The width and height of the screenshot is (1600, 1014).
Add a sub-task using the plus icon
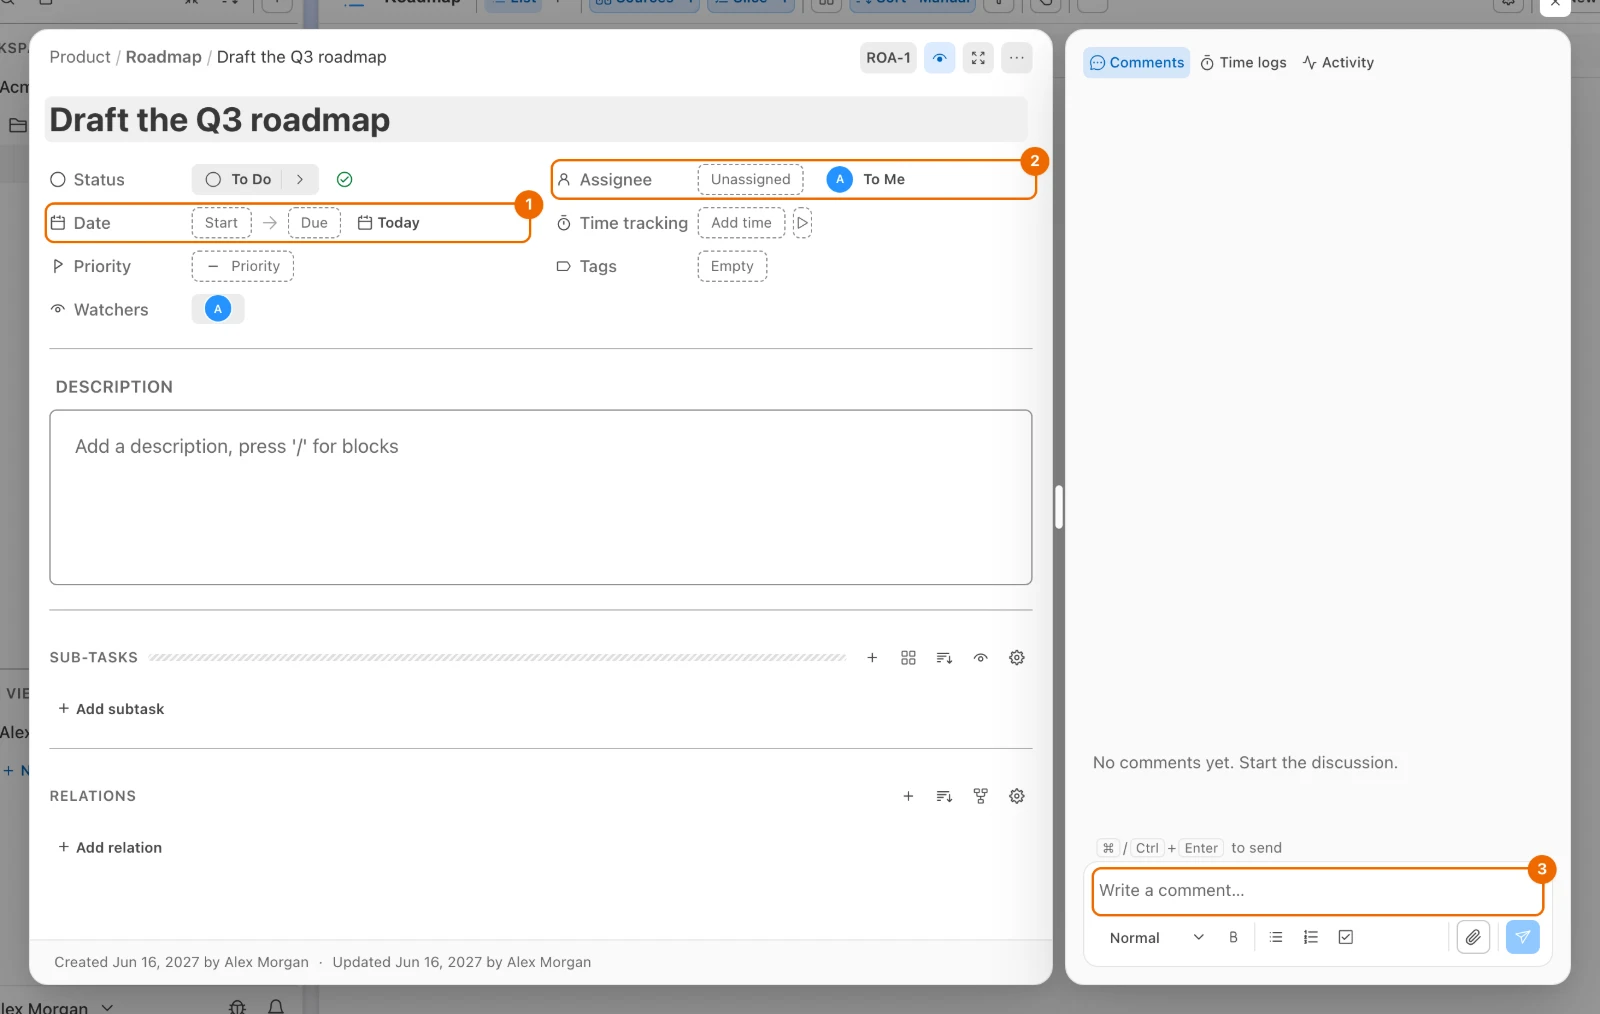point(872,658)
